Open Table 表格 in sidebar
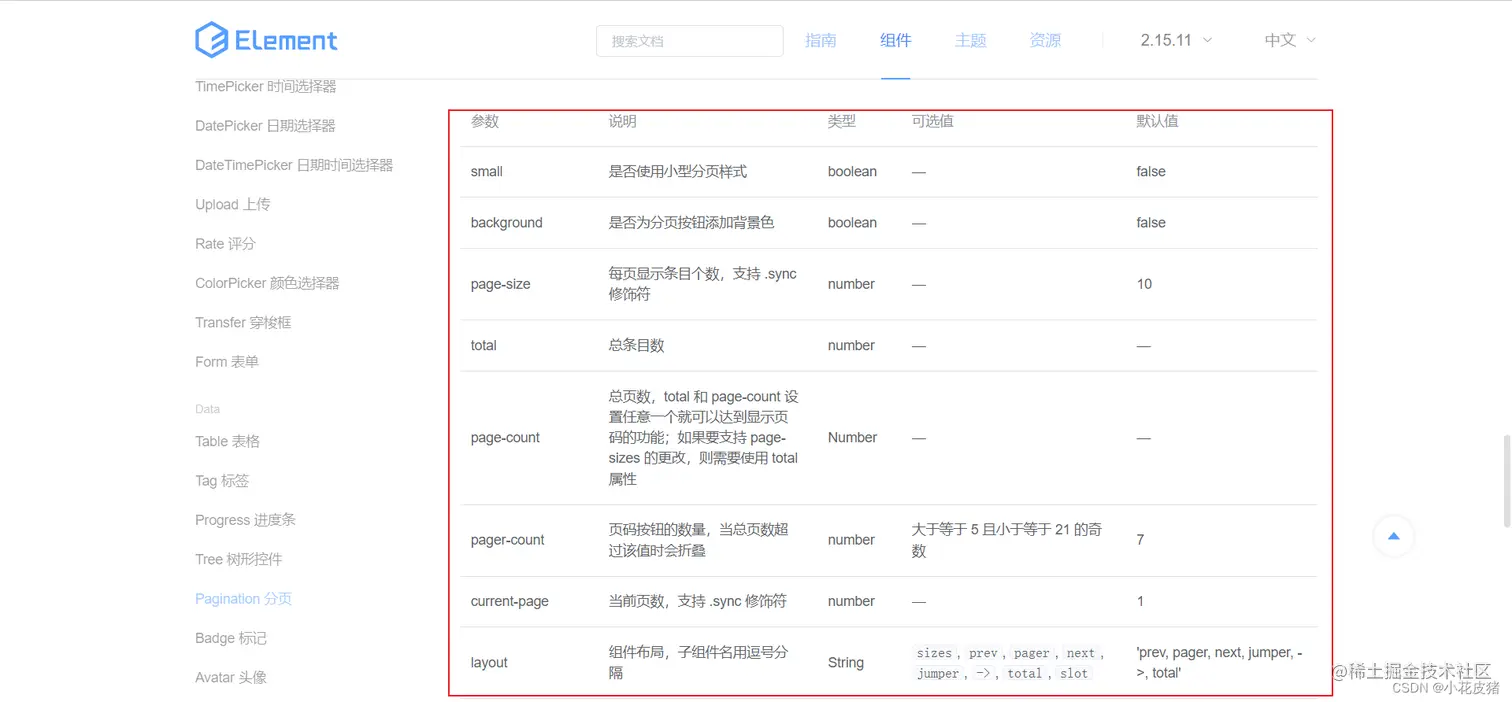This screenshot has height=702, width=1512. click(227, 441)
